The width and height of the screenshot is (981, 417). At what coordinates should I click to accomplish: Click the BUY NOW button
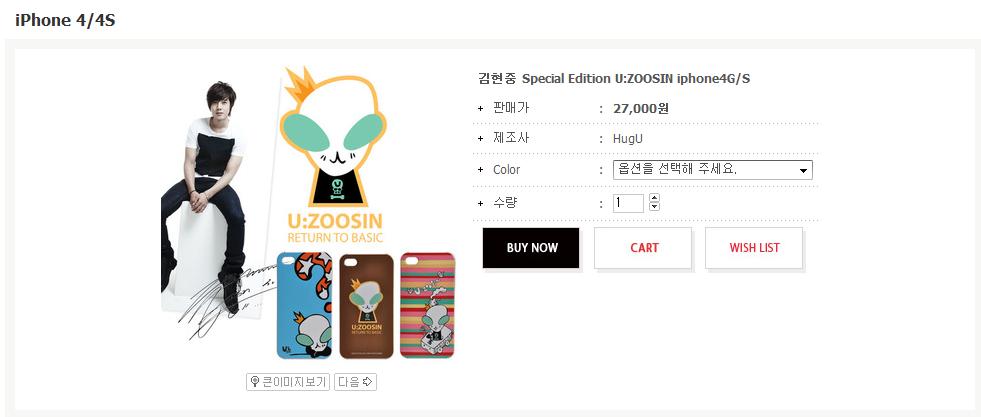click(x=531, y=248)
